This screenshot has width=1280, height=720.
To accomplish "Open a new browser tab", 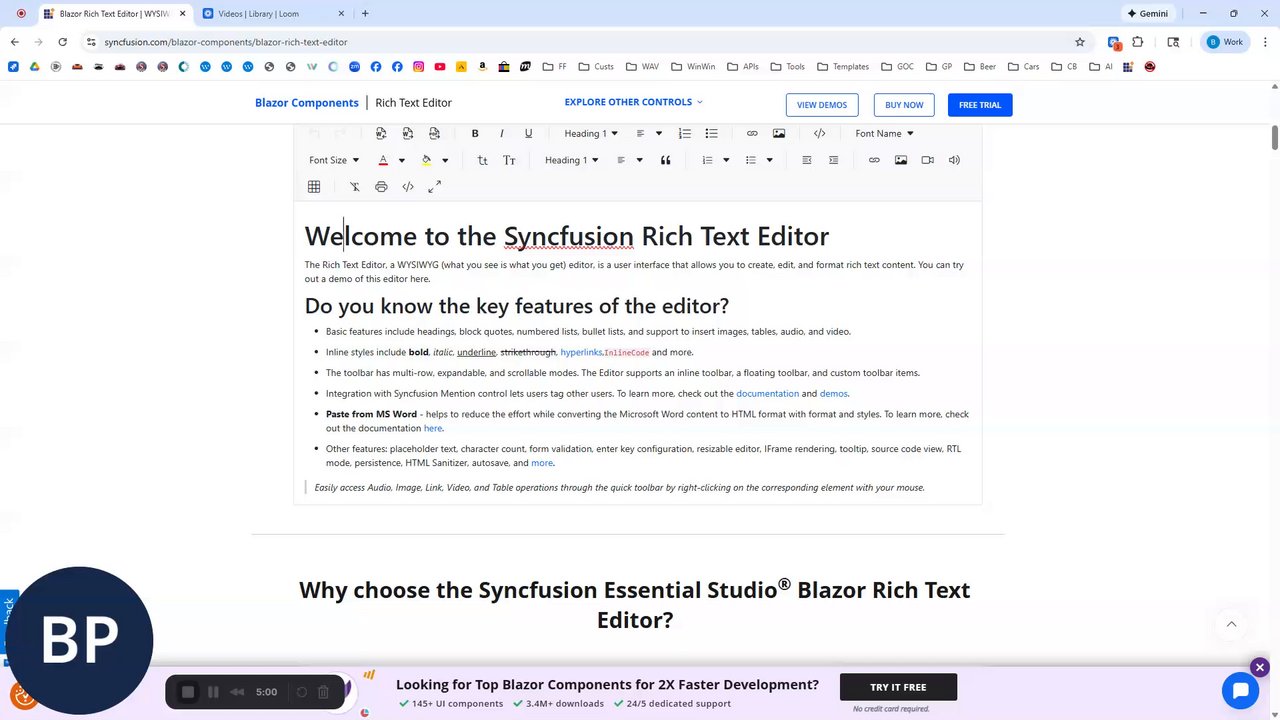I will [x=365, y=14].
